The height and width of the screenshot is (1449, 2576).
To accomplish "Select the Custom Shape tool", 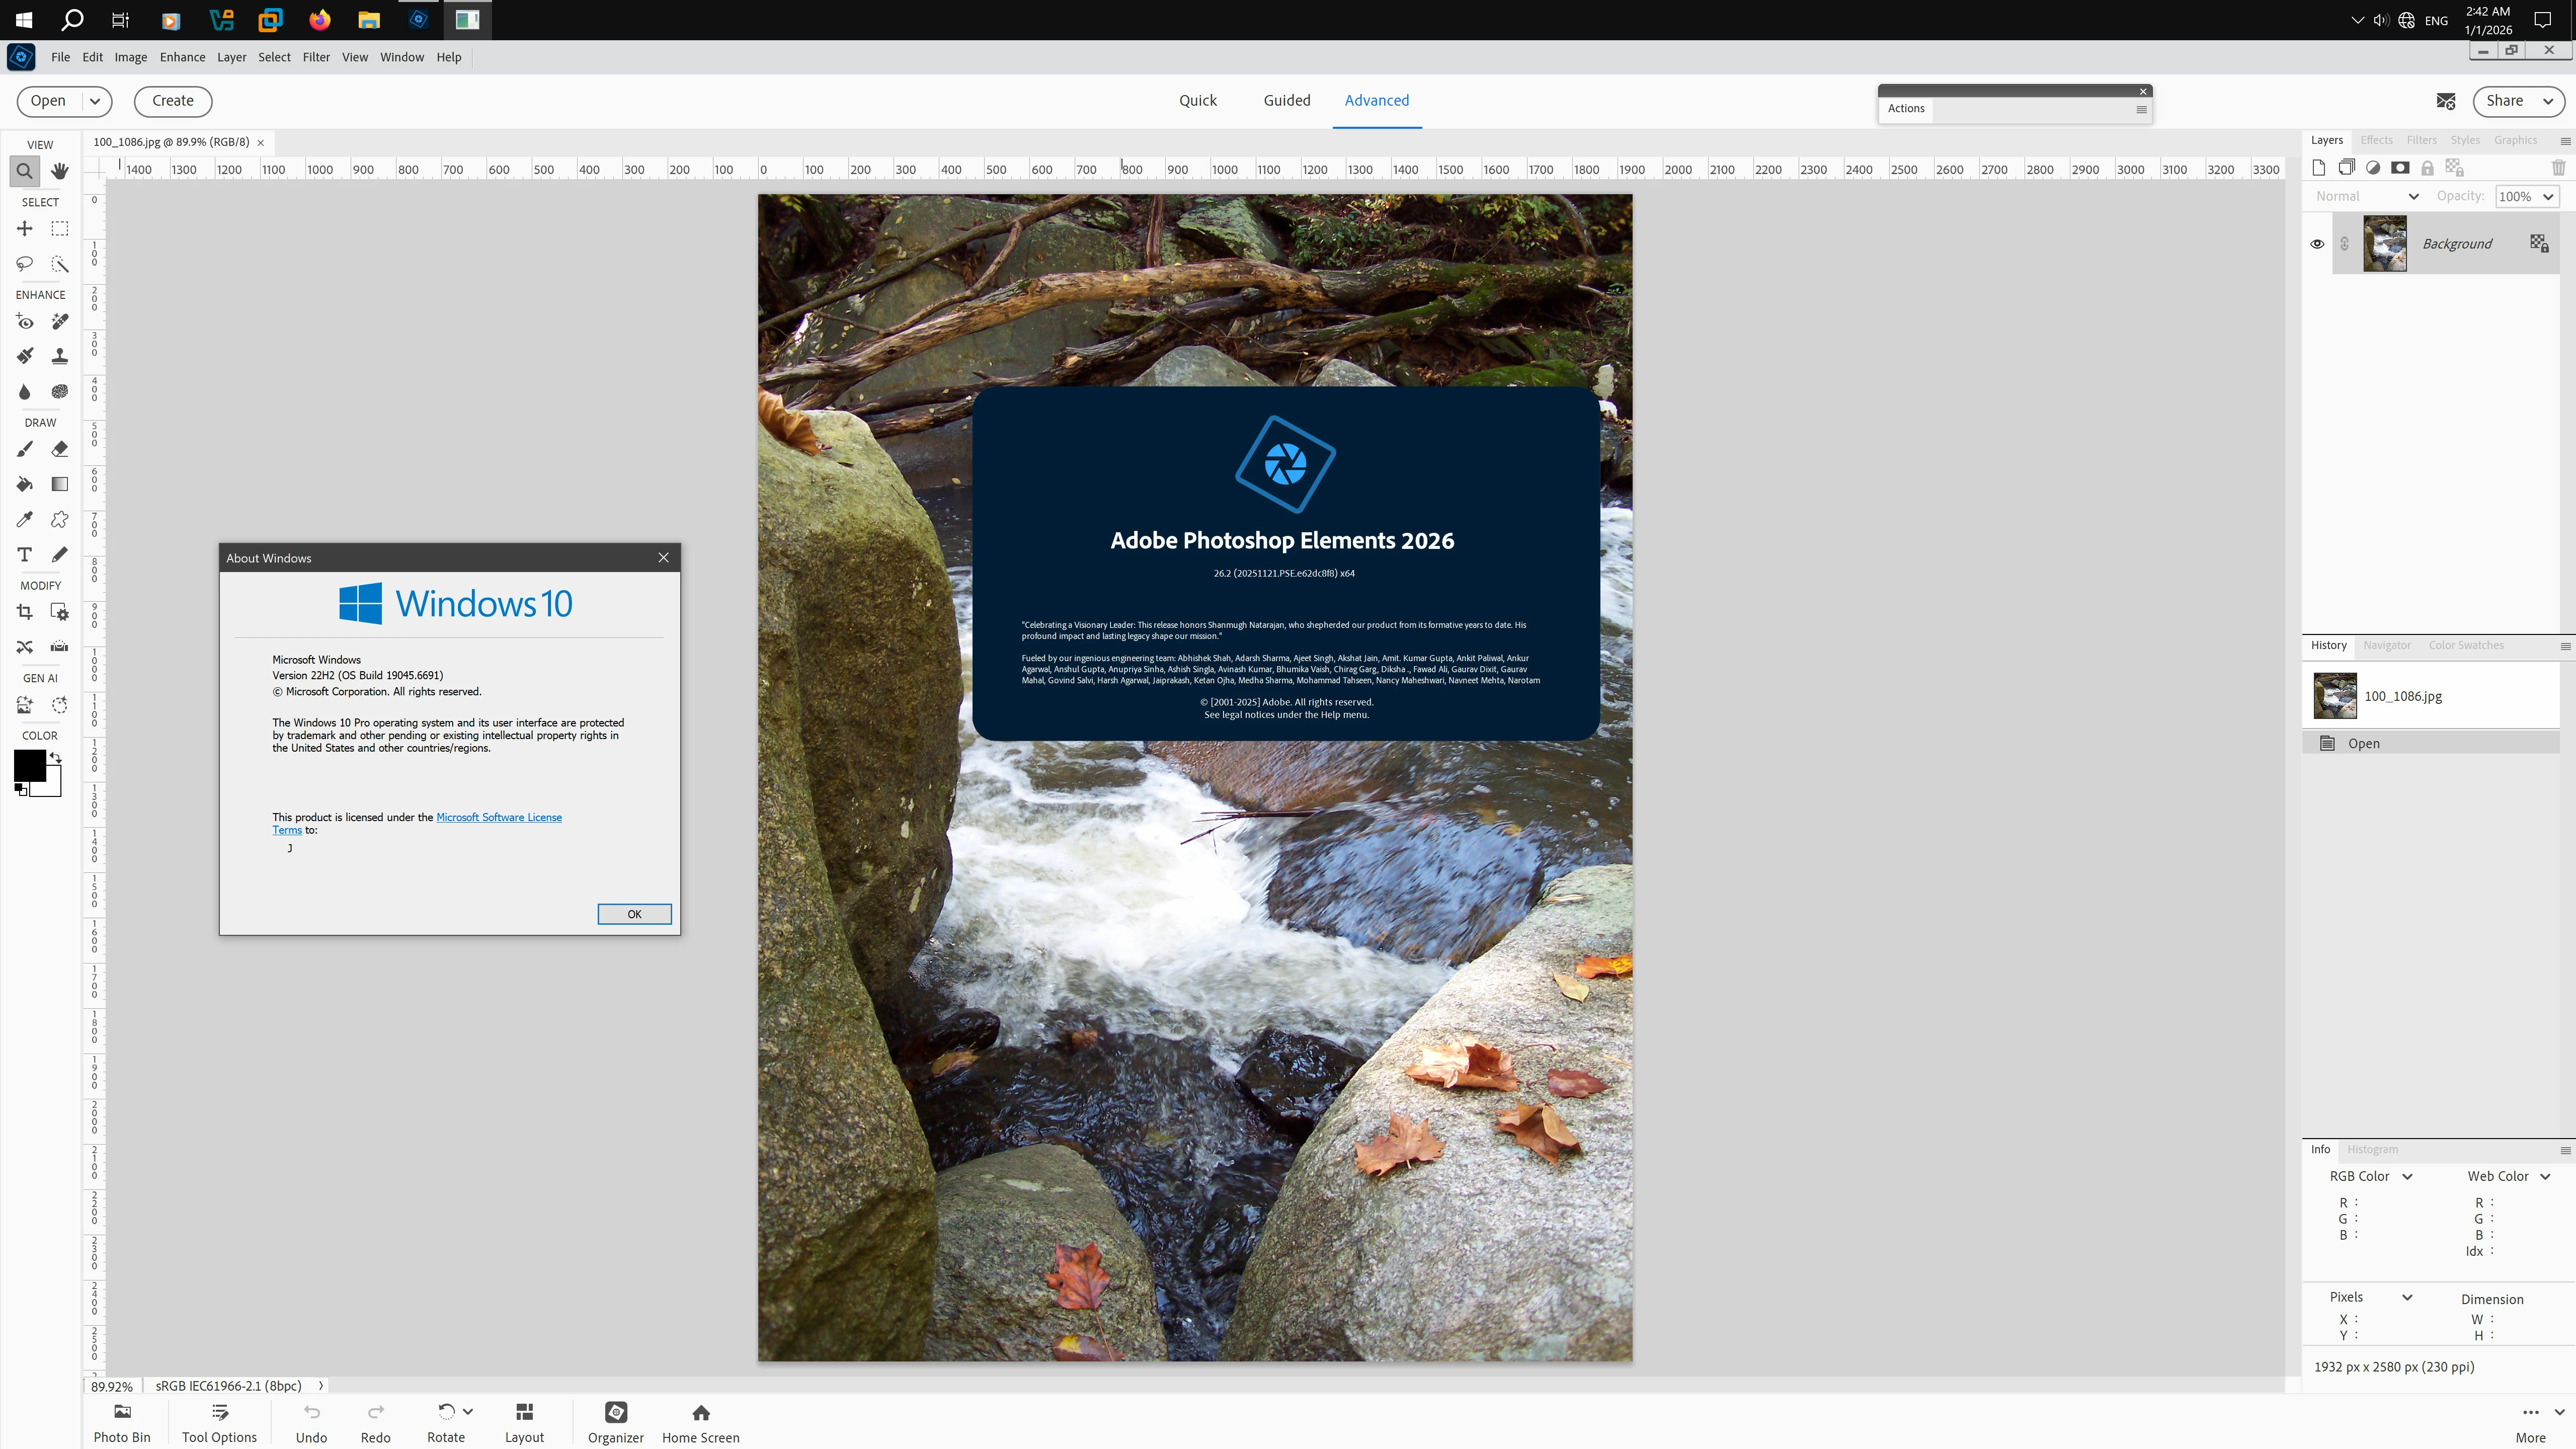I will [60, 519].
